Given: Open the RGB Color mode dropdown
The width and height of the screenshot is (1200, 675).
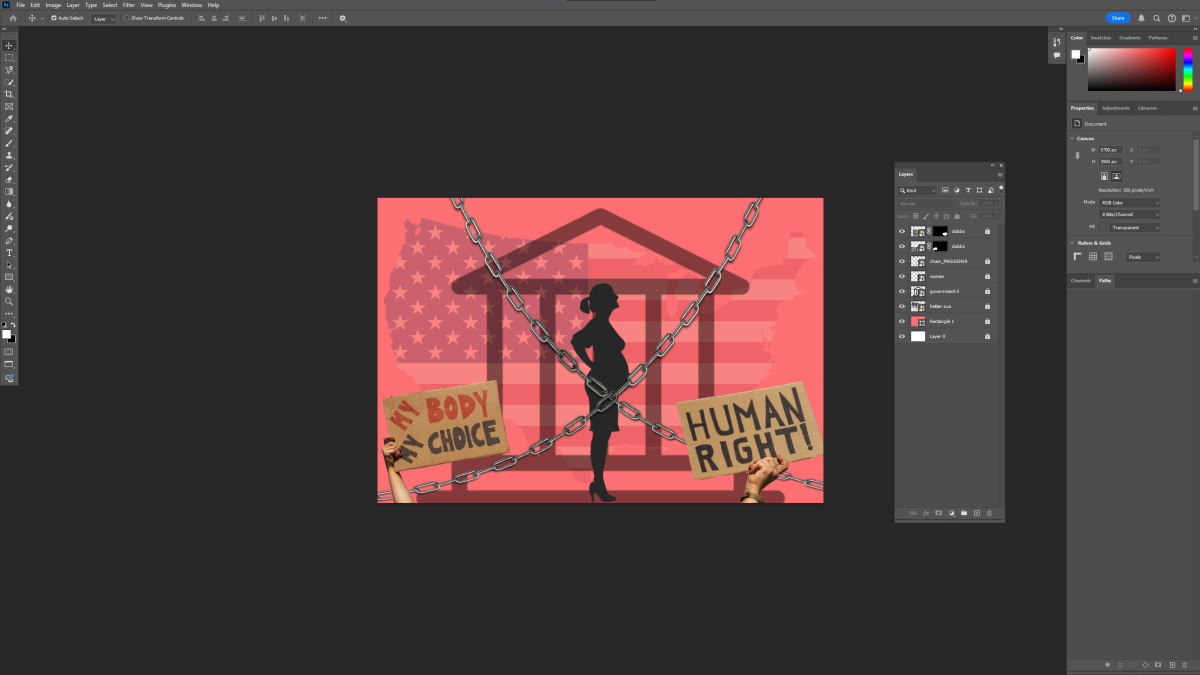Looking at the screenshot, I should (x=1129, y=202).
